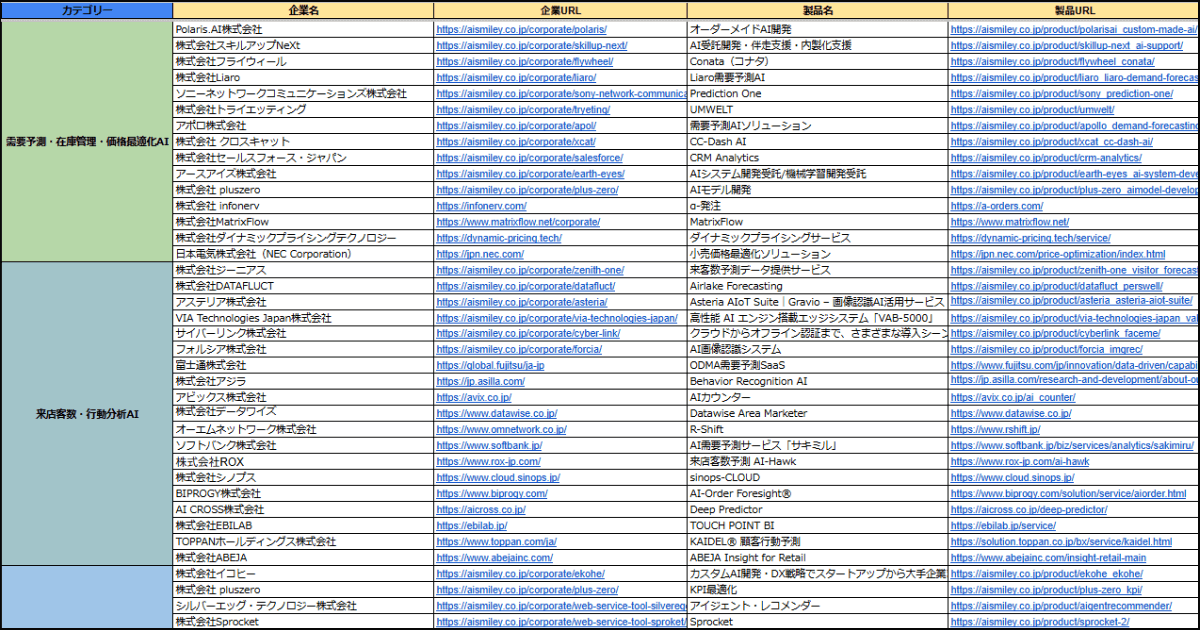Open the aismiley corporate/polaris link
Image resolution: width=1200 pixels, height=630 pixels.
tap(521, 30)
